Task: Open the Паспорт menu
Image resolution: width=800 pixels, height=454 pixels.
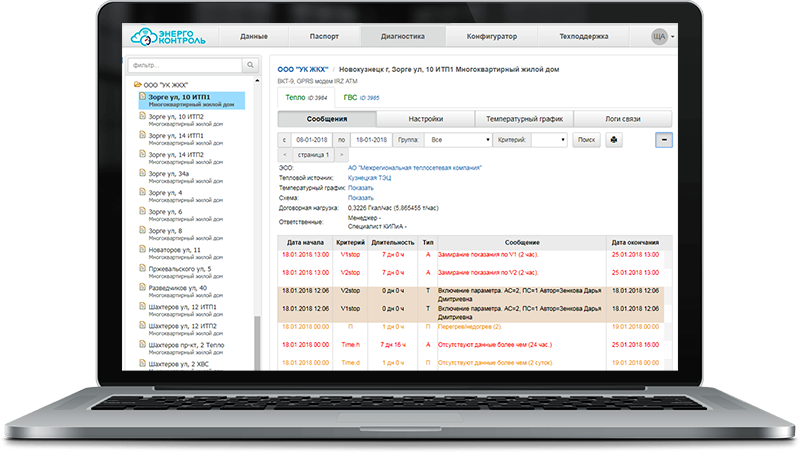Action: point(324,37)
